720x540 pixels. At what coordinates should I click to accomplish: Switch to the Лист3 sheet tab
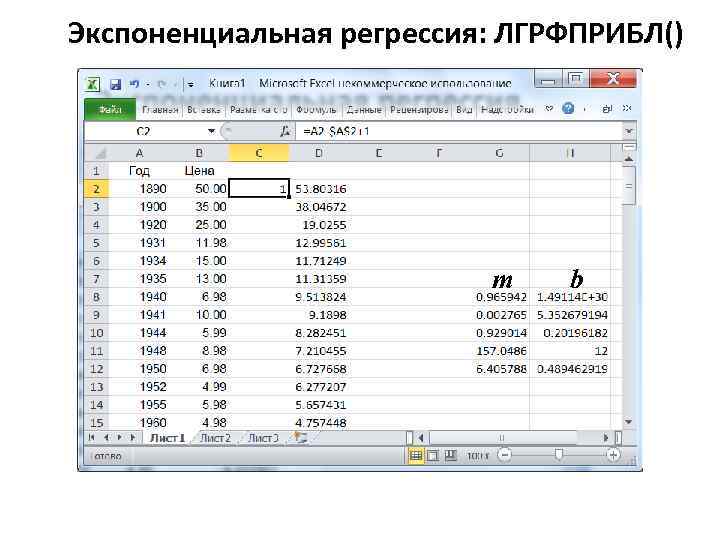(x=263, y=438)
